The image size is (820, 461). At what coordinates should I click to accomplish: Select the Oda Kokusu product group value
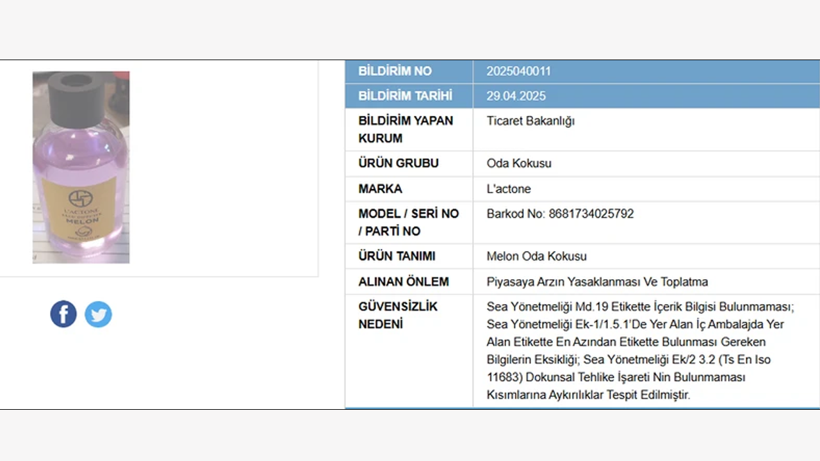(518, 163)
